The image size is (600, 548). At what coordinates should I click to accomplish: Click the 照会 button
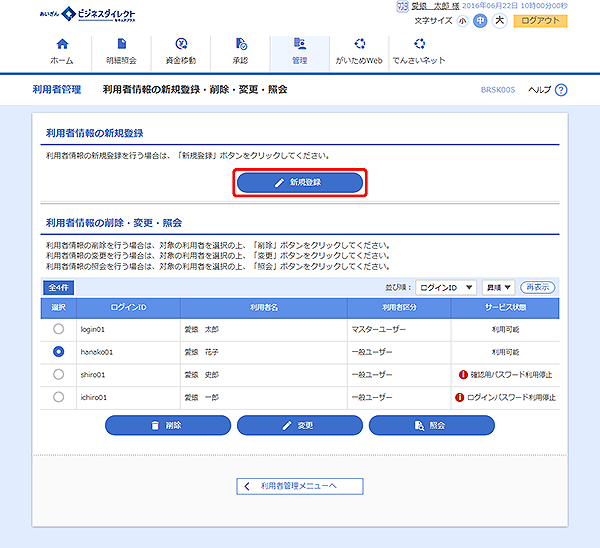432,425
